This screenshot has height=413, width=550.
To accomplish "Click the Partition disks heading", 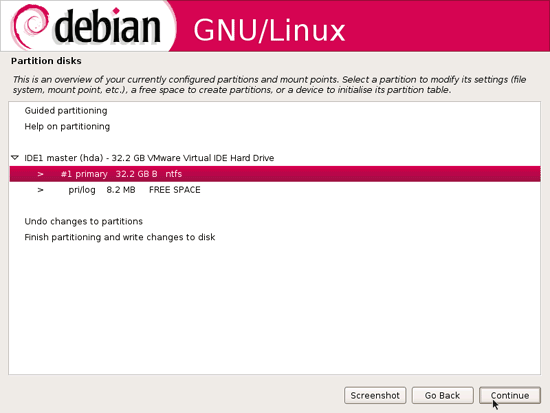I will point(46,61).
